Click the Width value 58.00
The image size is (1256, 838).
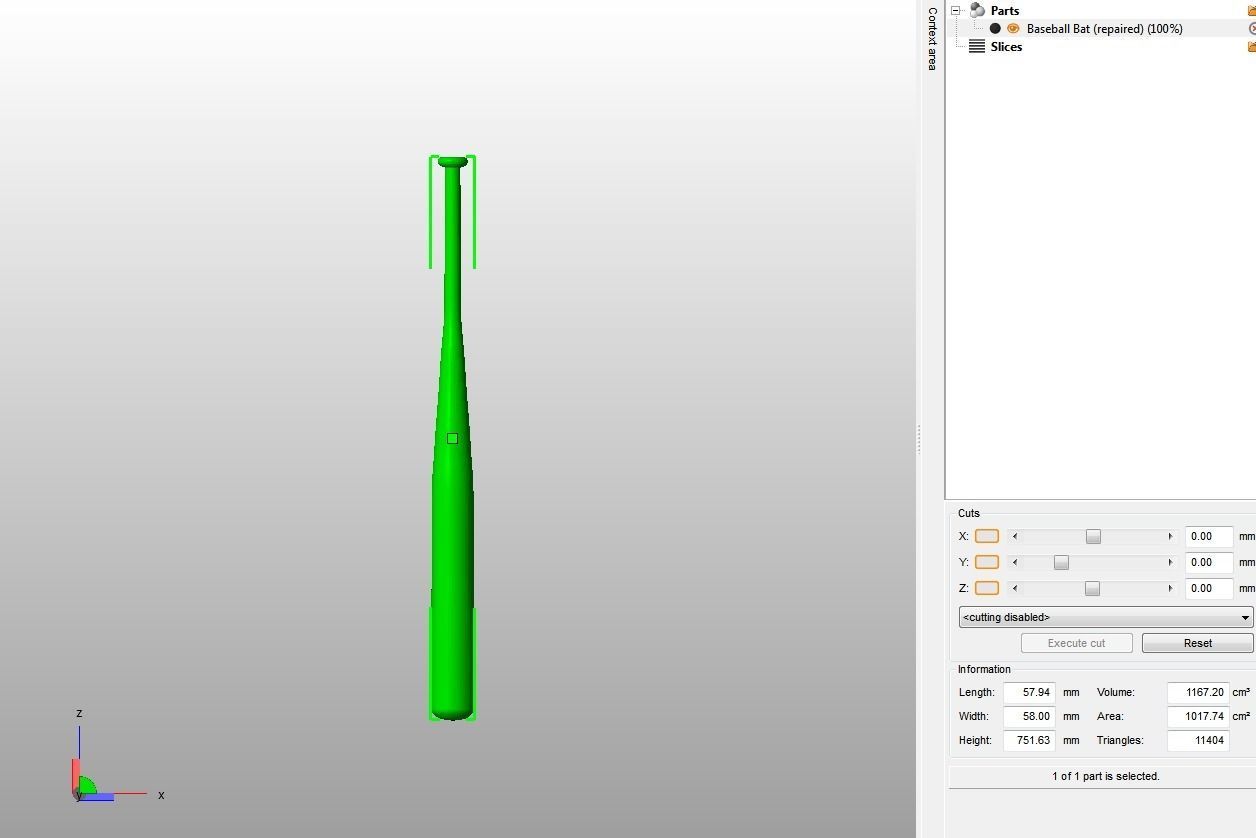1030,716
